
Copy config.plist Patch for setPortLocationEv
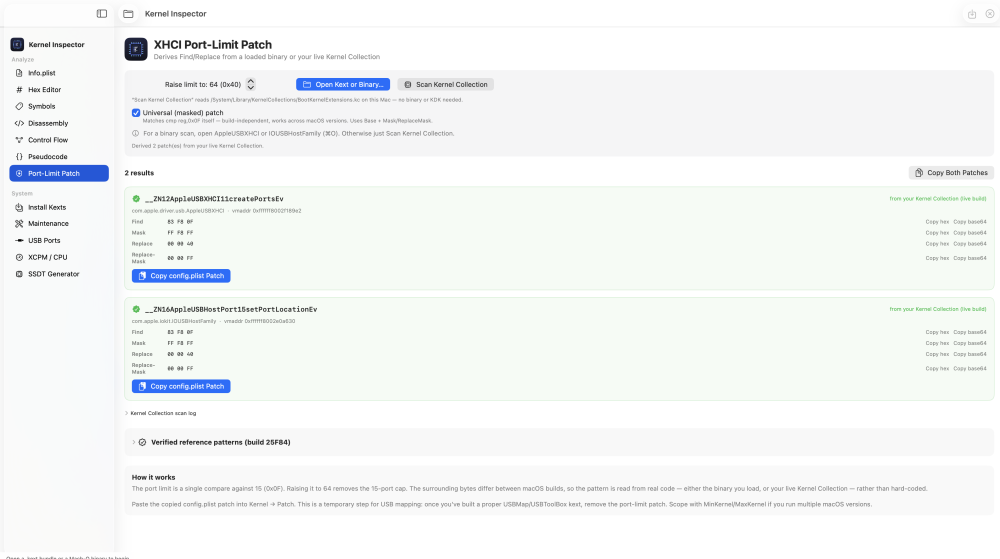click(x=181, y=386)
